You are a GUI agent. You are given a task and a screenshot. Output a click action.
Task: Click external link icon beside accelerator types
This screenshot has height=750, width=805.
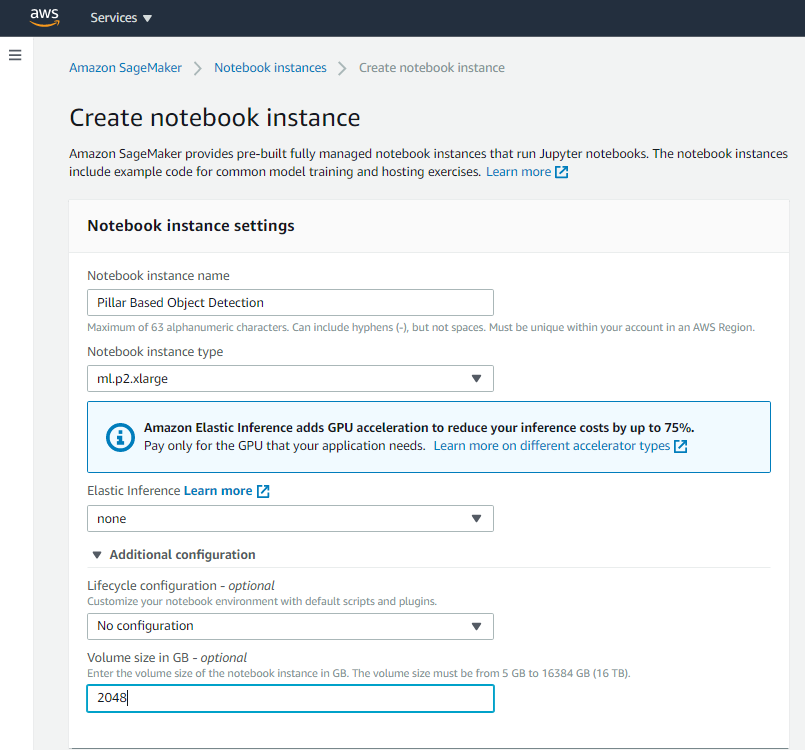681,446
